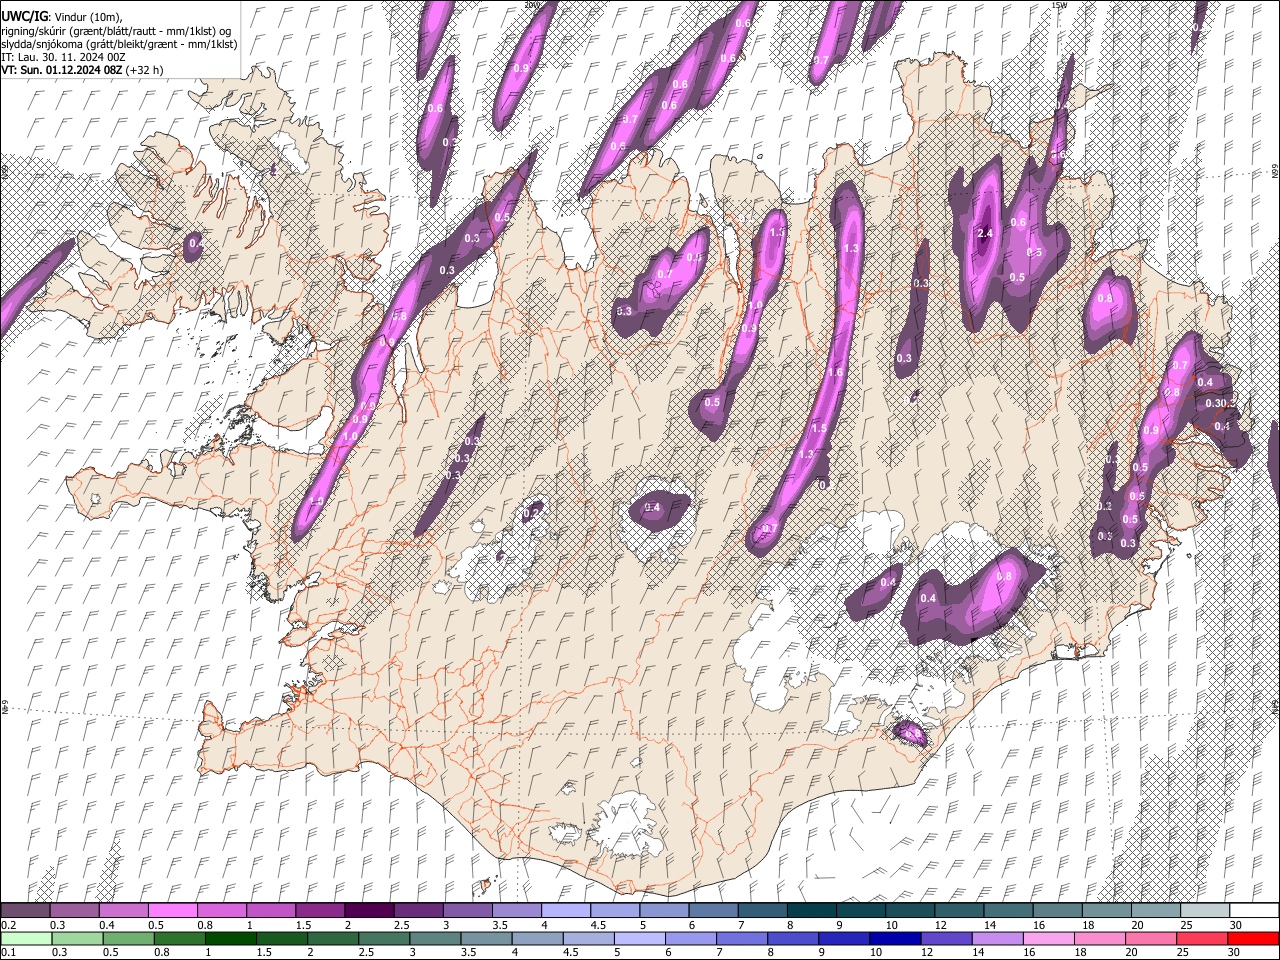Choose the snow-scale swatch between 1 and 1.5
The image size is (1280, 960).
(x=270, y=910)
